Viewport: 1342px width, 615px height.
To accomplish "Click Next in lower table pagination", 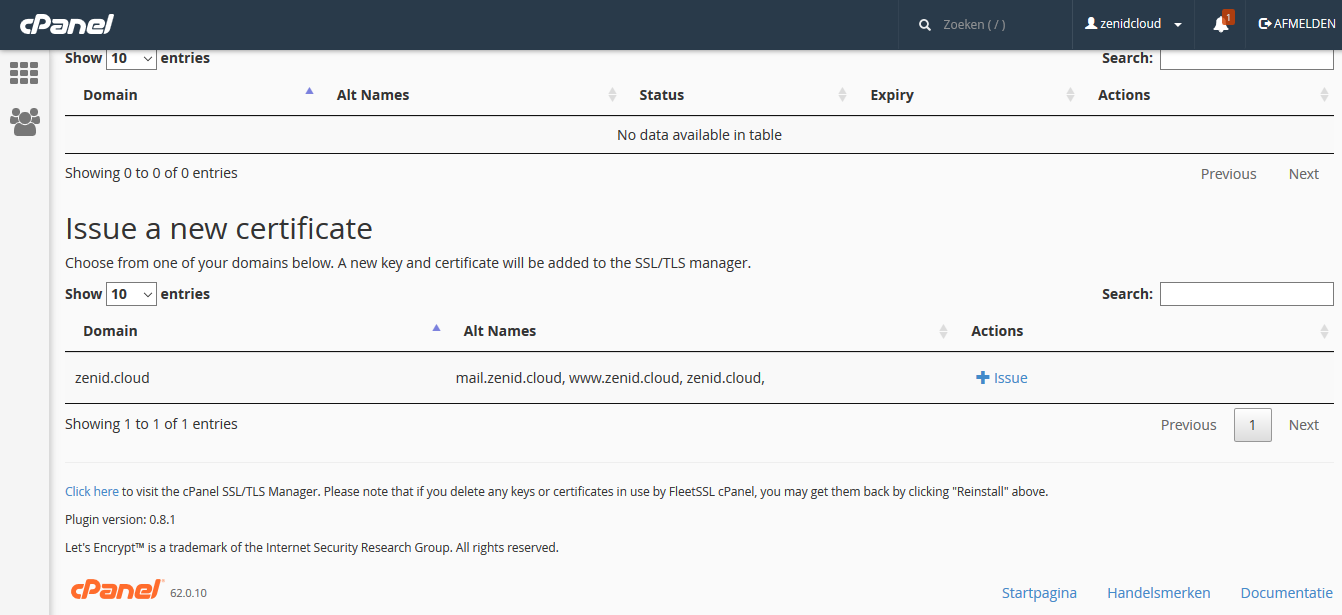I will pos(1303,425).
